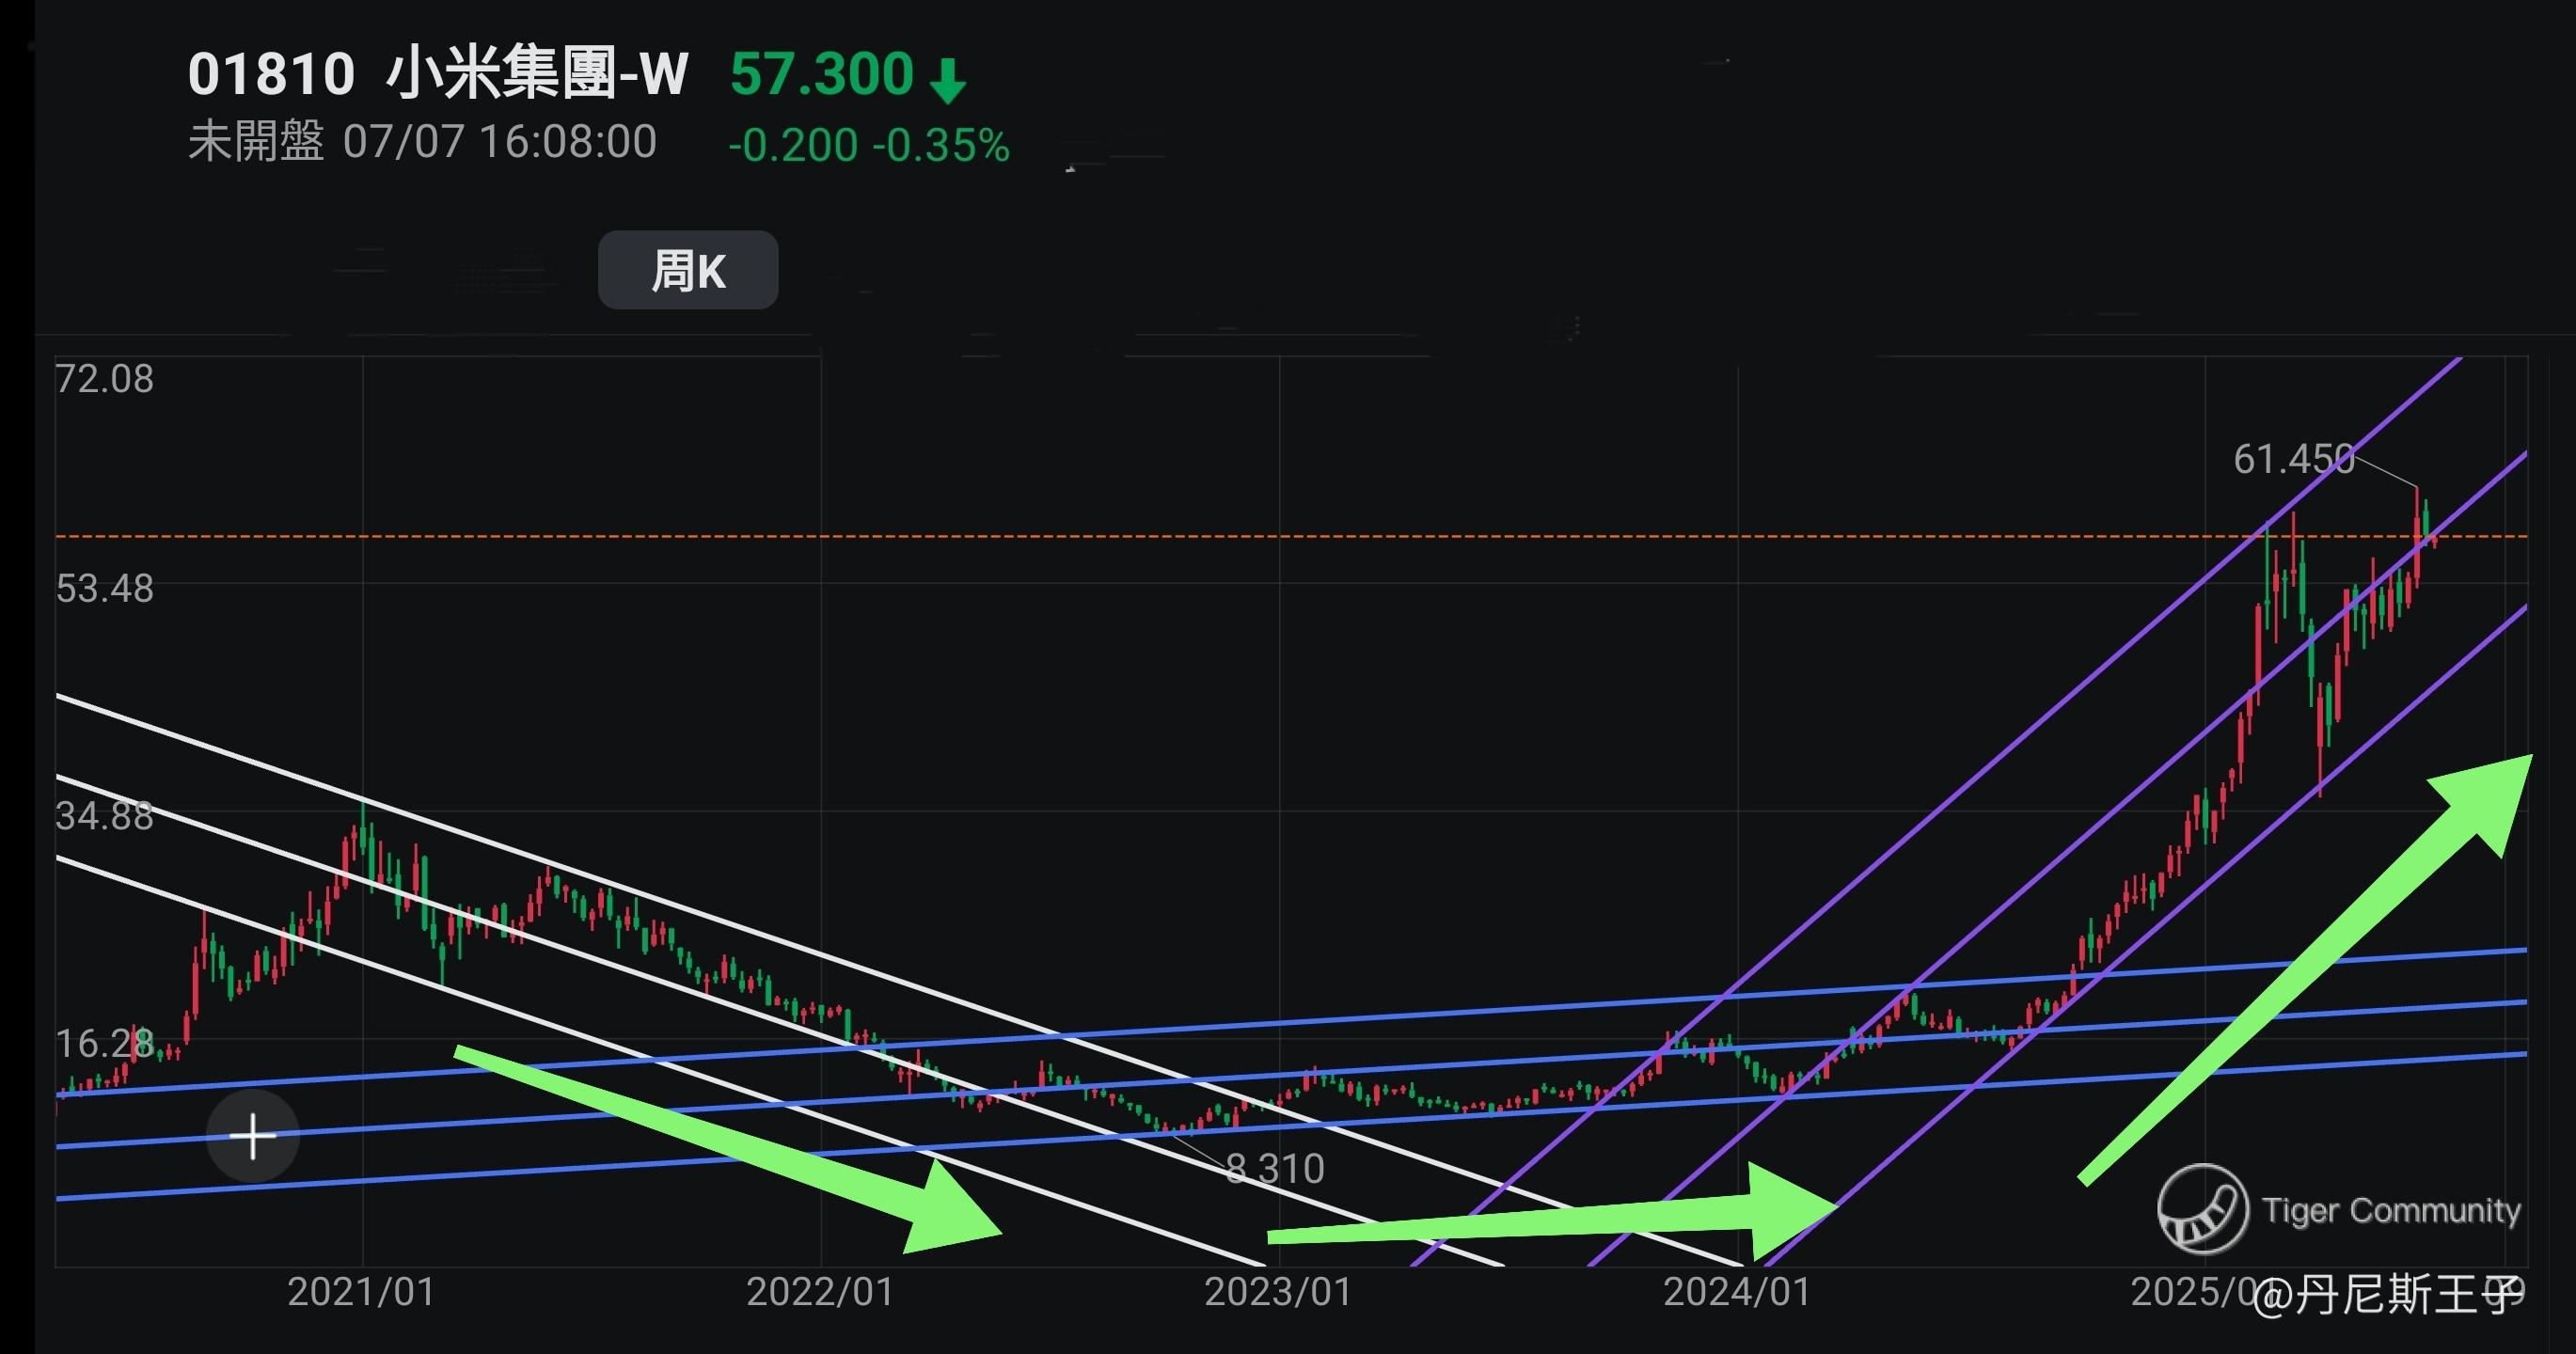The height and width of the screenshot is (1354, 2576).
Task: Click the 2021/01 date axis label
Action: pyautogui.click(x=362, y=1292)
